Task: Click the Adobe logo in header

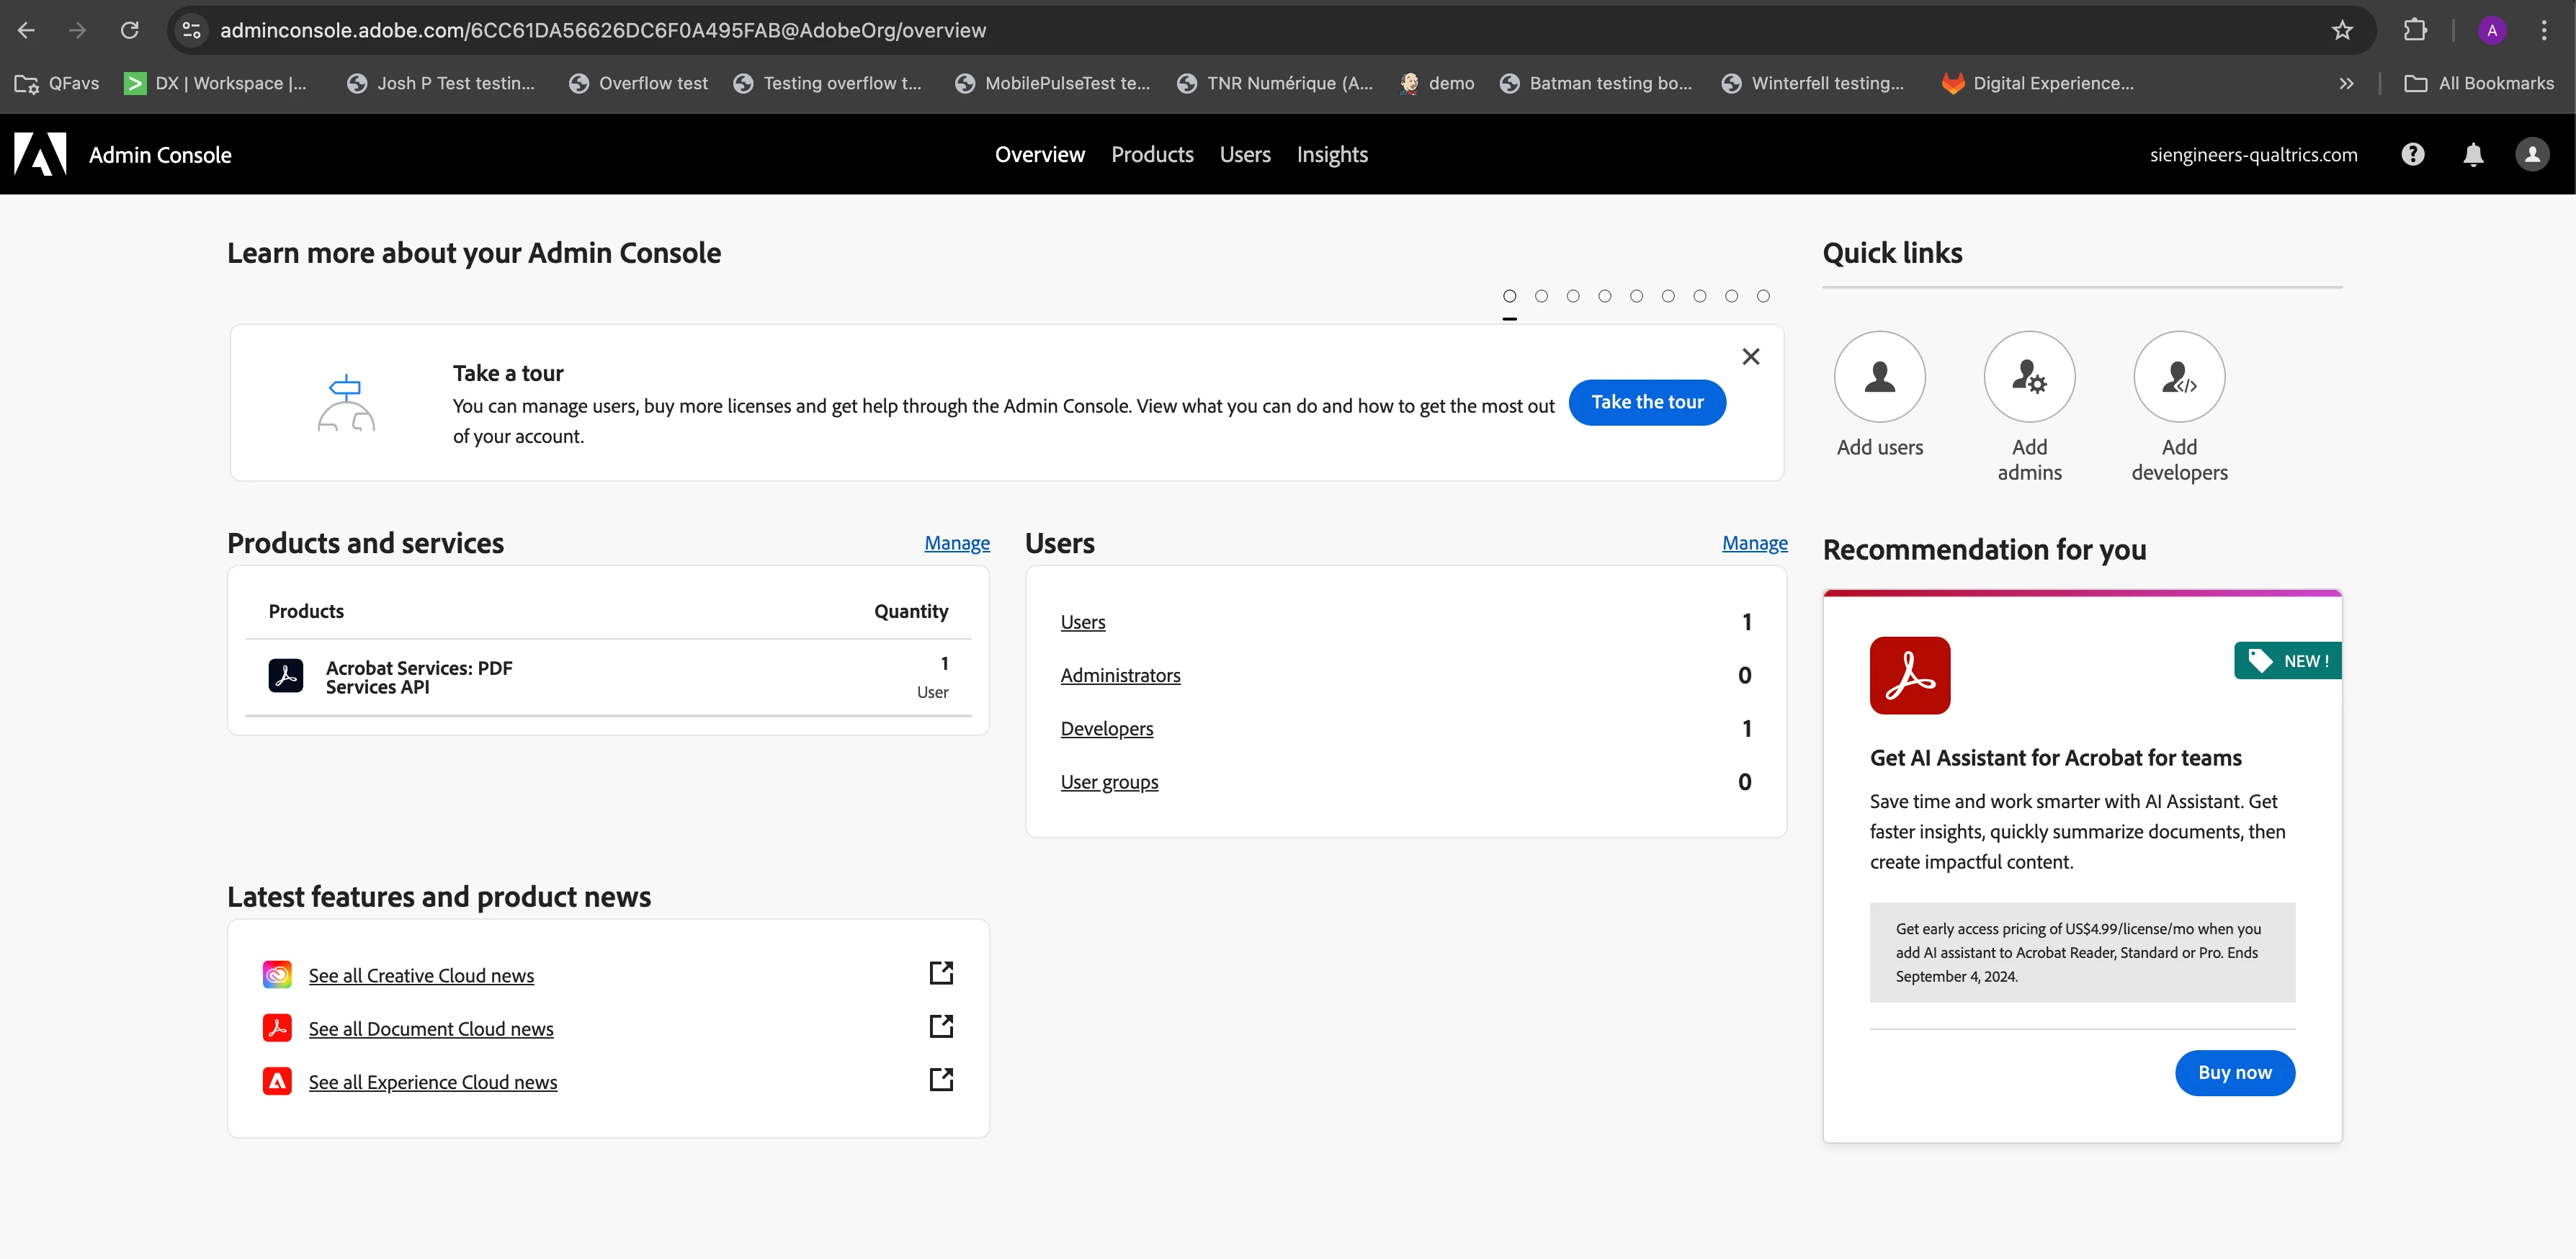Action: [40, 154]
